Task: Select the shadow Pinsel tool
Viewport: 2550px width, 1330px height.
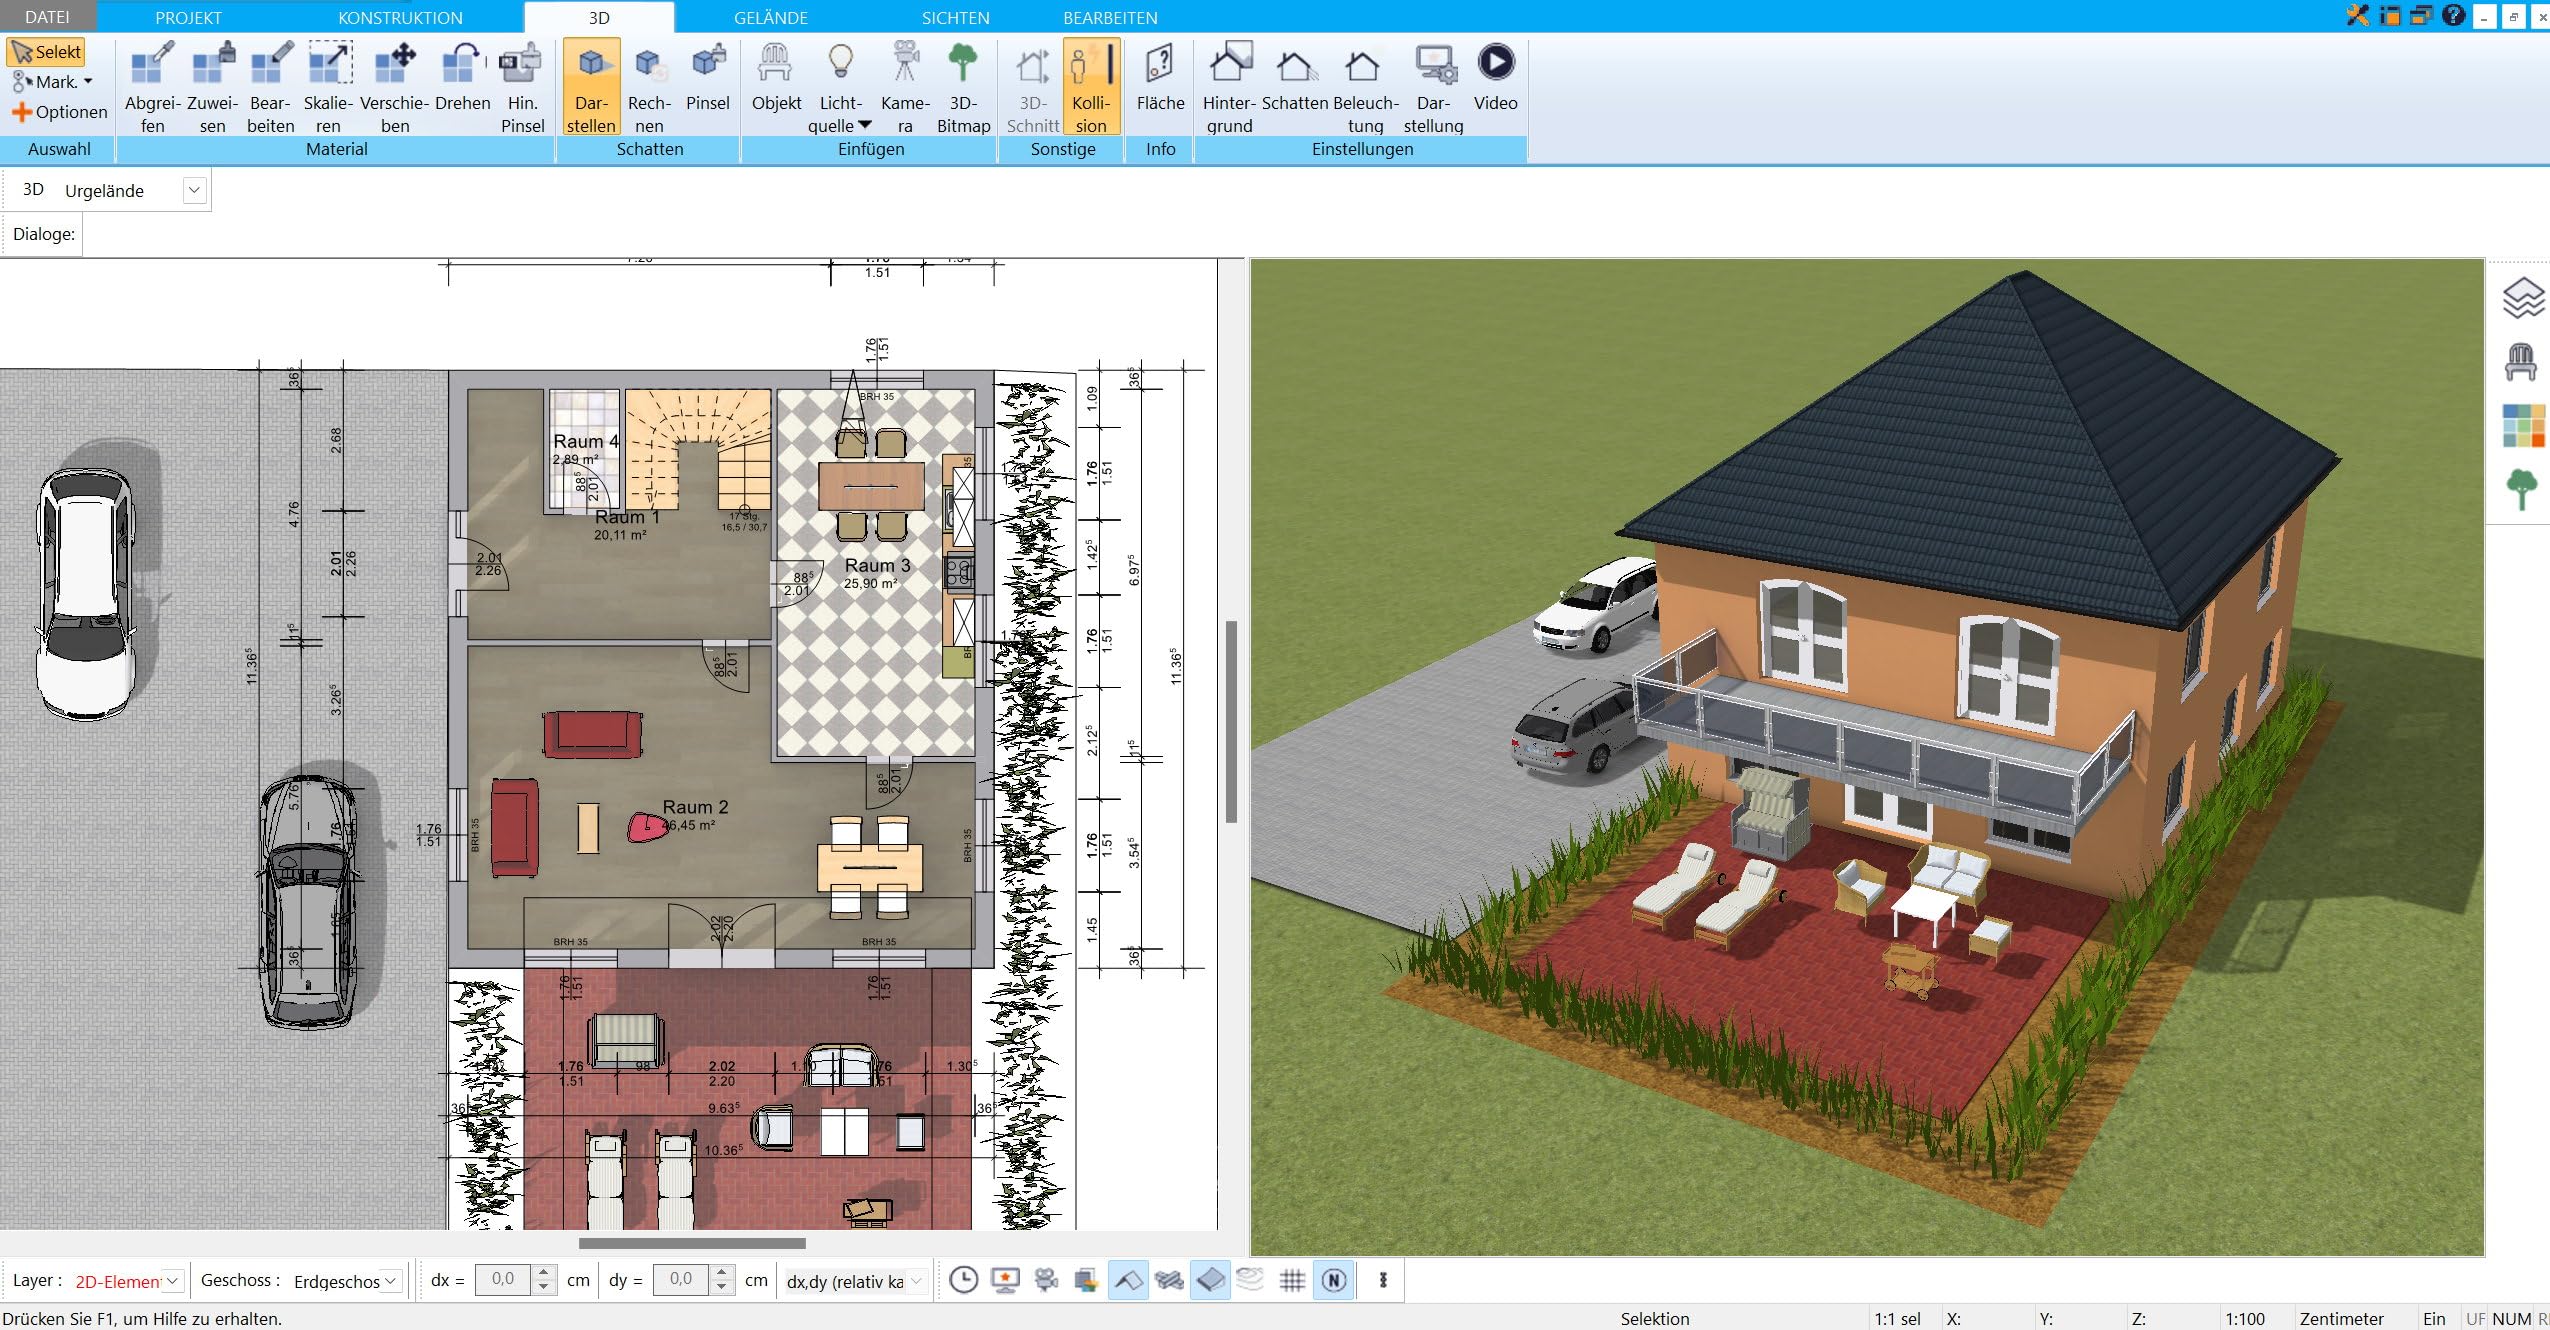Action: (708, 78)
